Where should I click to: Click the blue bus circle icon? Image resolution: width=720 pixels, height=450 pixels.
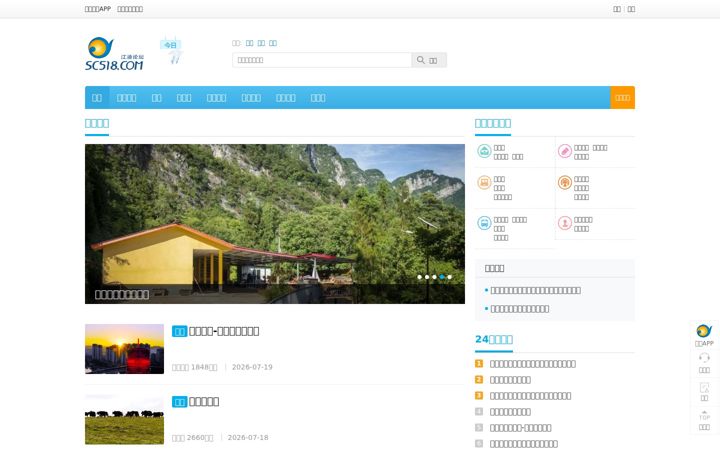[x=484, y=223]
